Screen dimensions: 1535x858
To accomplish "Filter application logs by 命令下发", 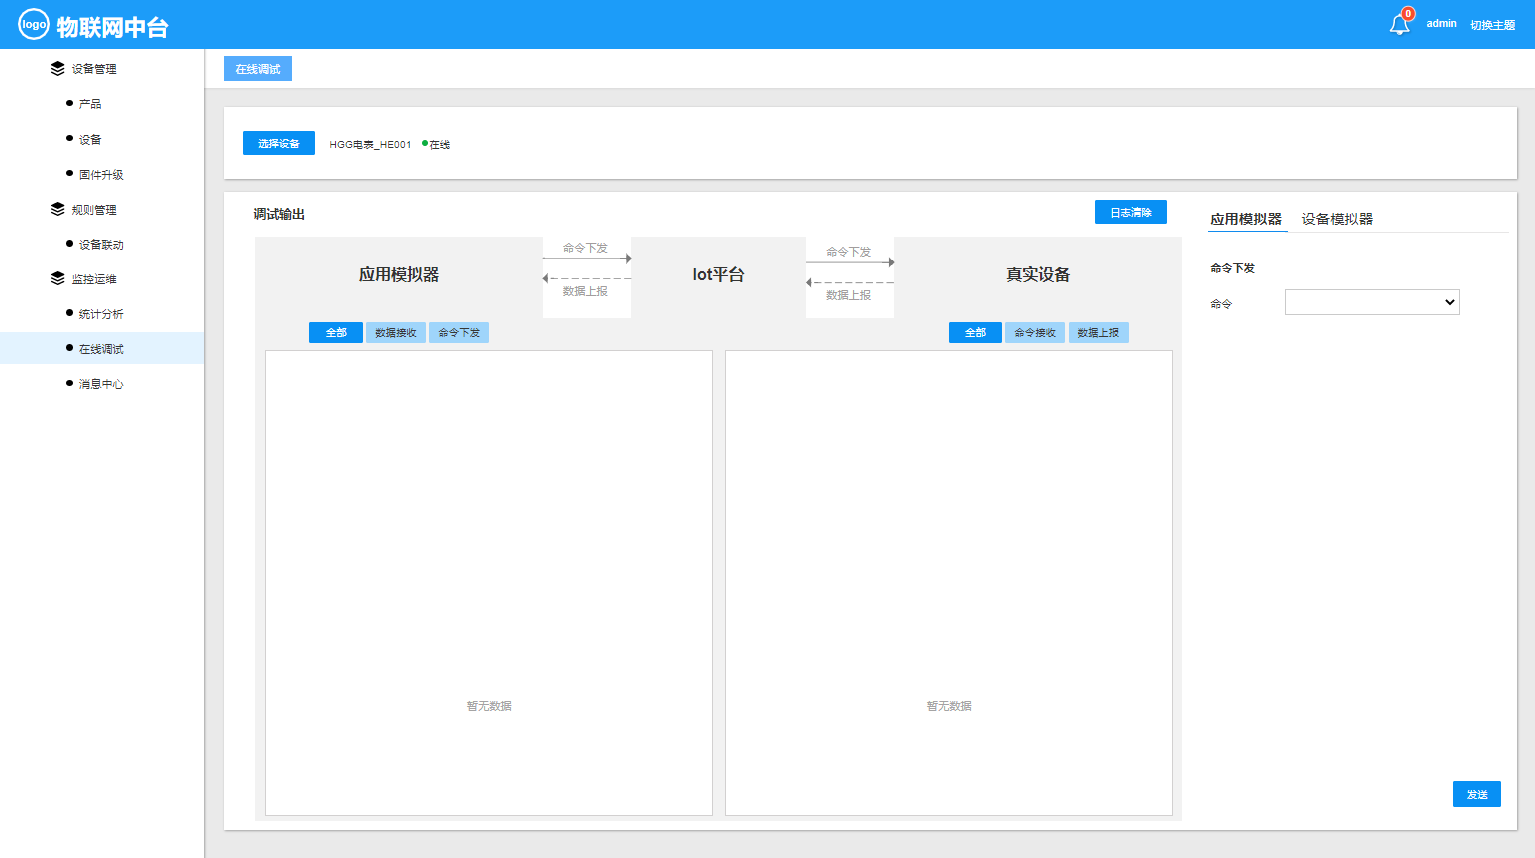I will (459, 333).
